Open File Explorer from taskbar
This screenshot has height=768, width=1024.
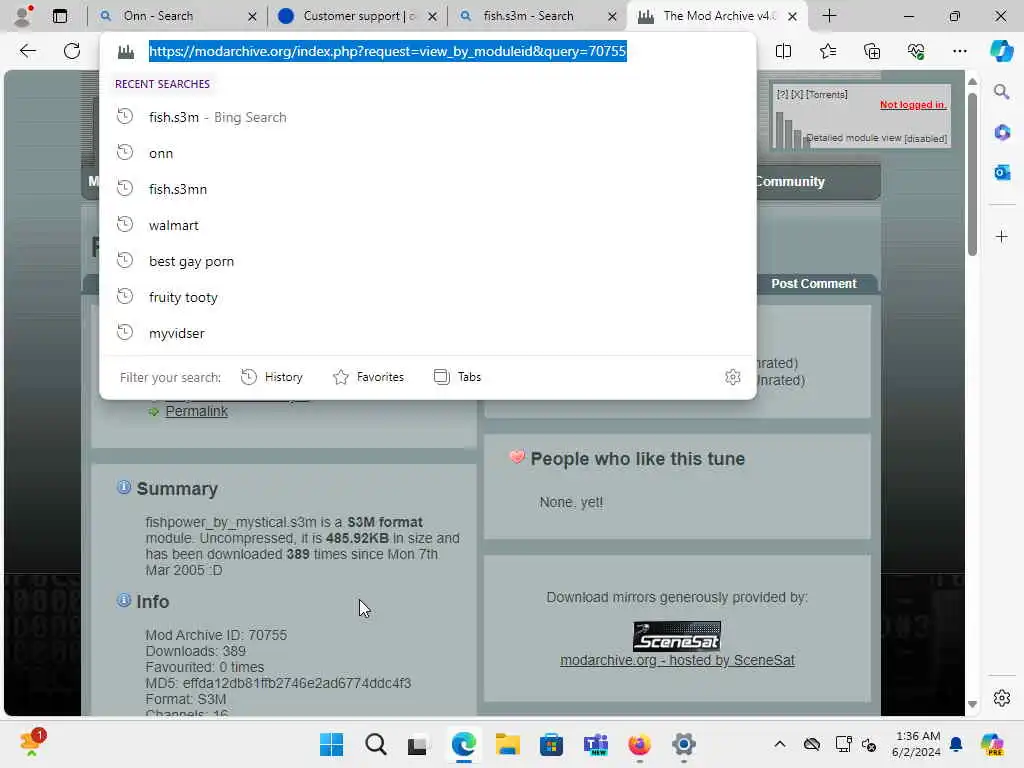point(507,744)
